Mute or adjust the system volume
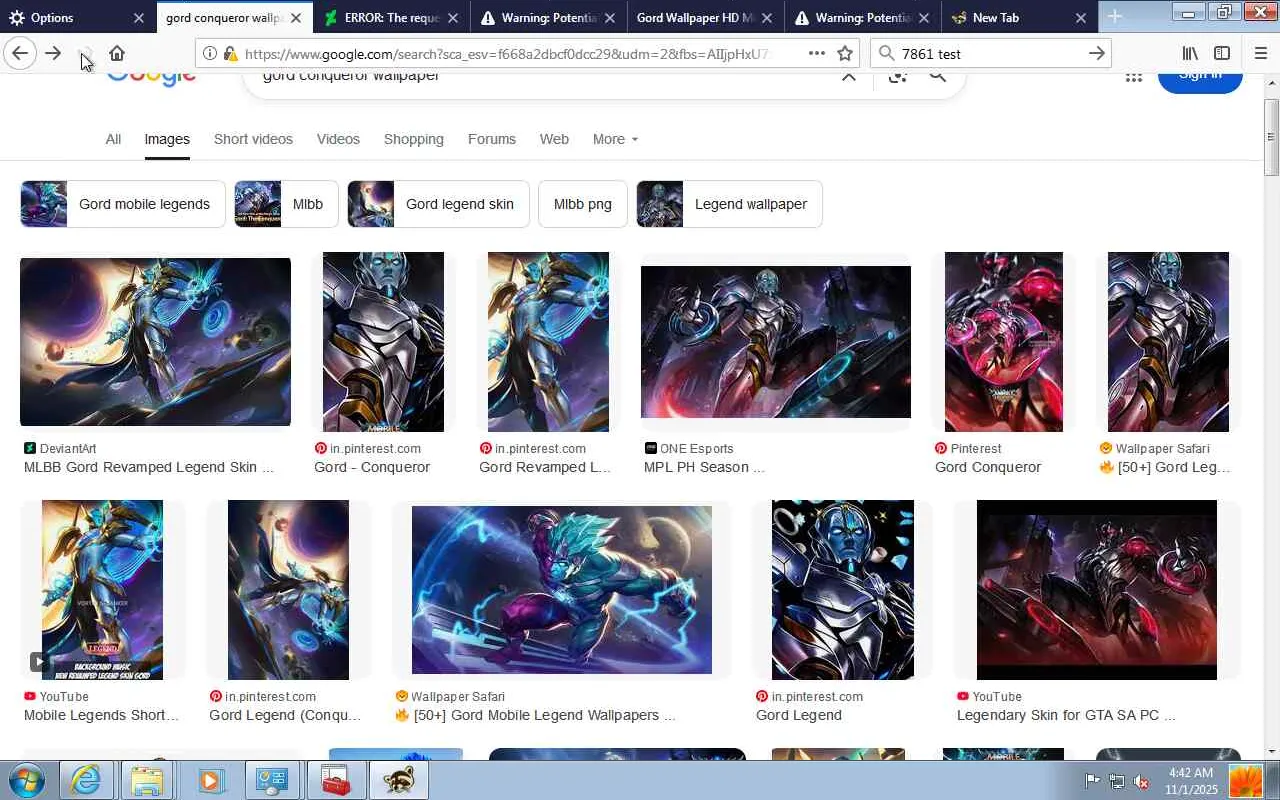The image size is (1280, 800). 1141,781
